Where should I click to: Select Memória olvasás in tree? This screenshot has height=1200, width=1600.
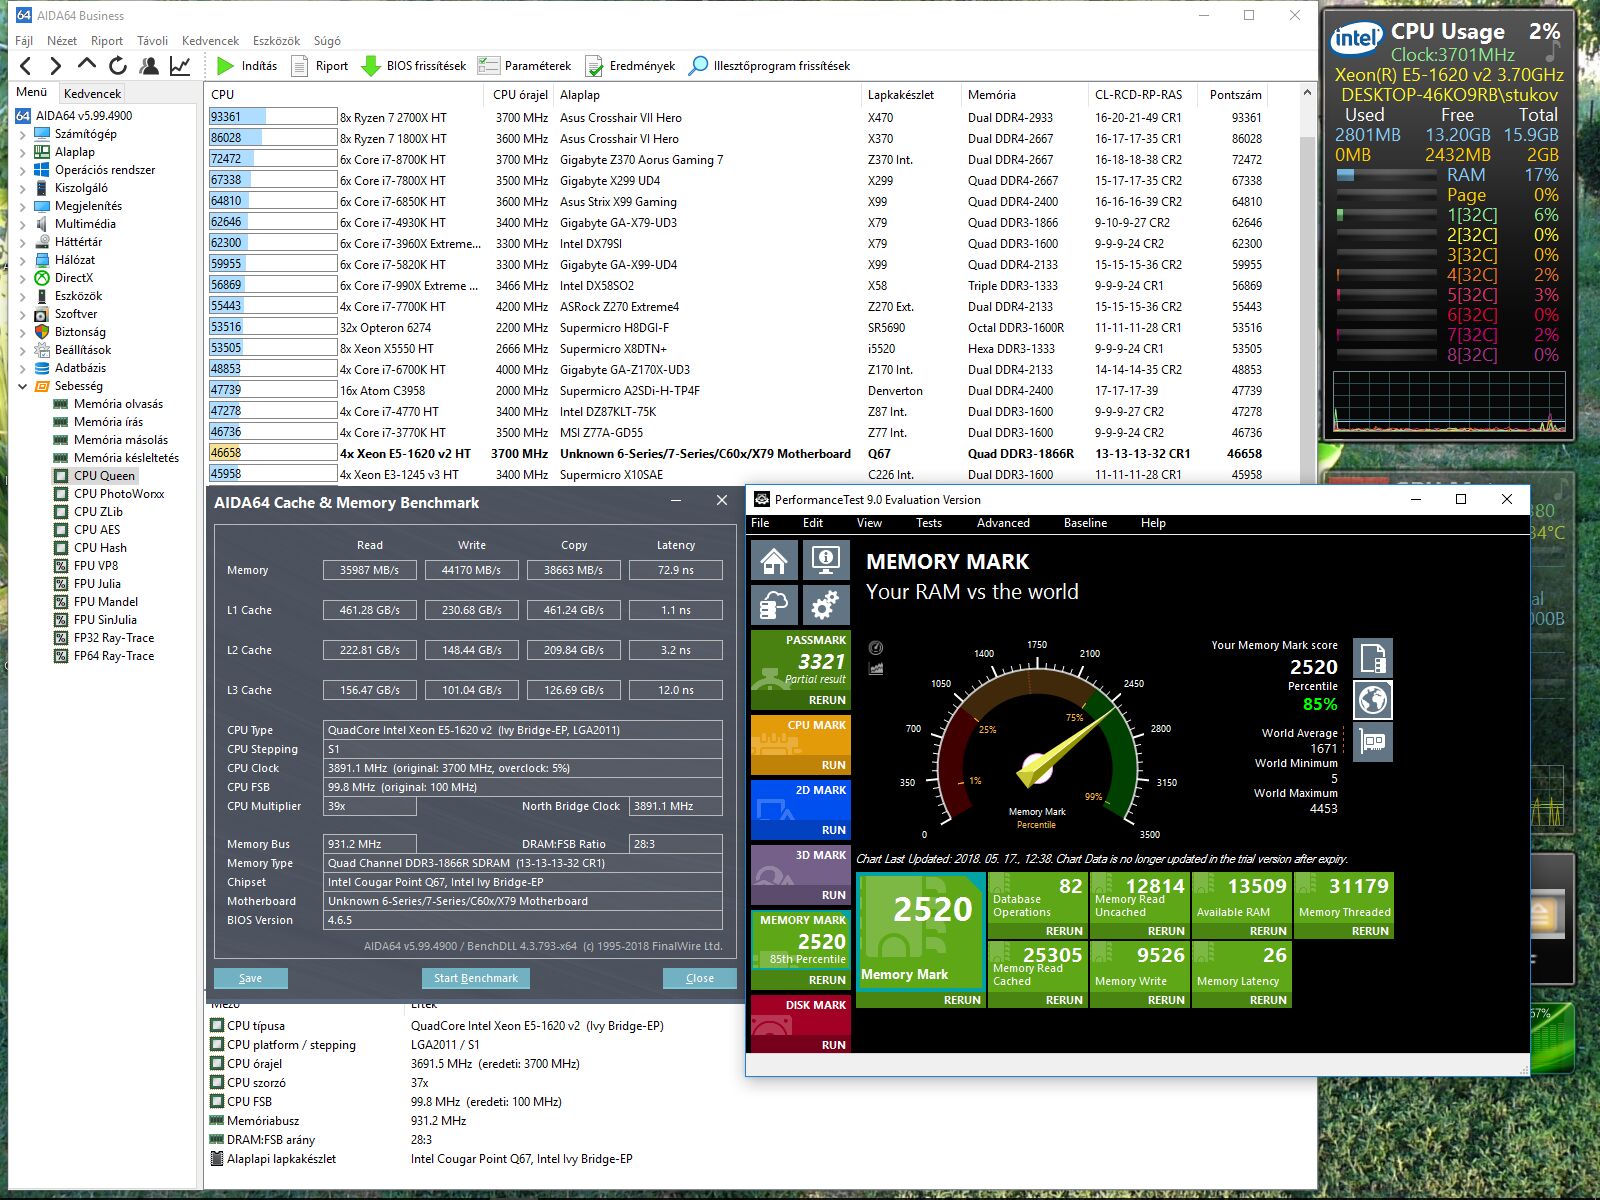[x=118, y=404]
